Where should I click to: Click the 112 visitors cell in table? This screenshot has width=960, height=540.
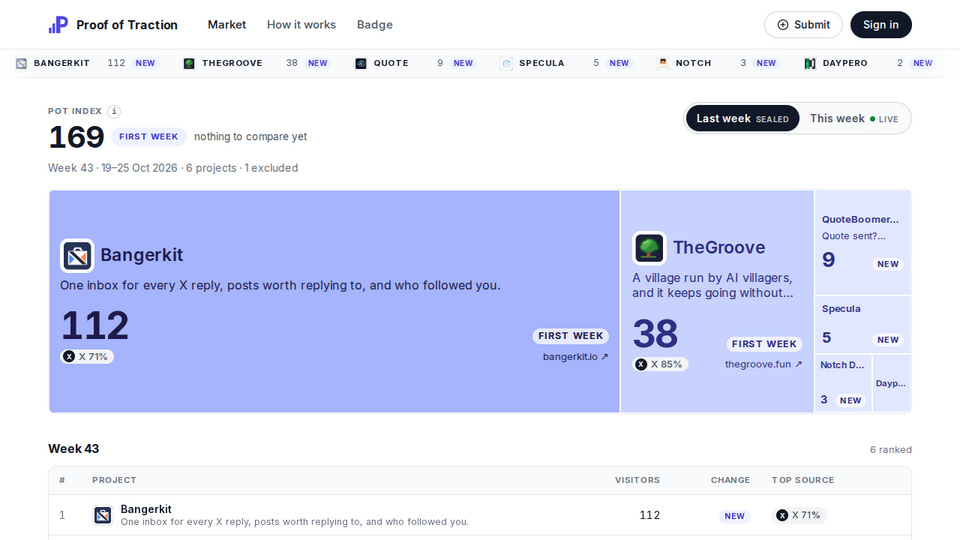click(x=650, y=516)
